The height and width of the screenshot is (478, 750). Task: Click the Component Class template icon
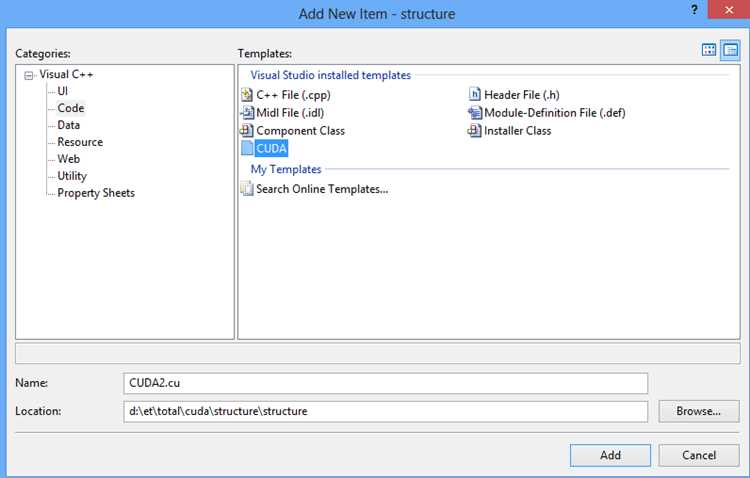pyautogui.click(x=247, y=131)
